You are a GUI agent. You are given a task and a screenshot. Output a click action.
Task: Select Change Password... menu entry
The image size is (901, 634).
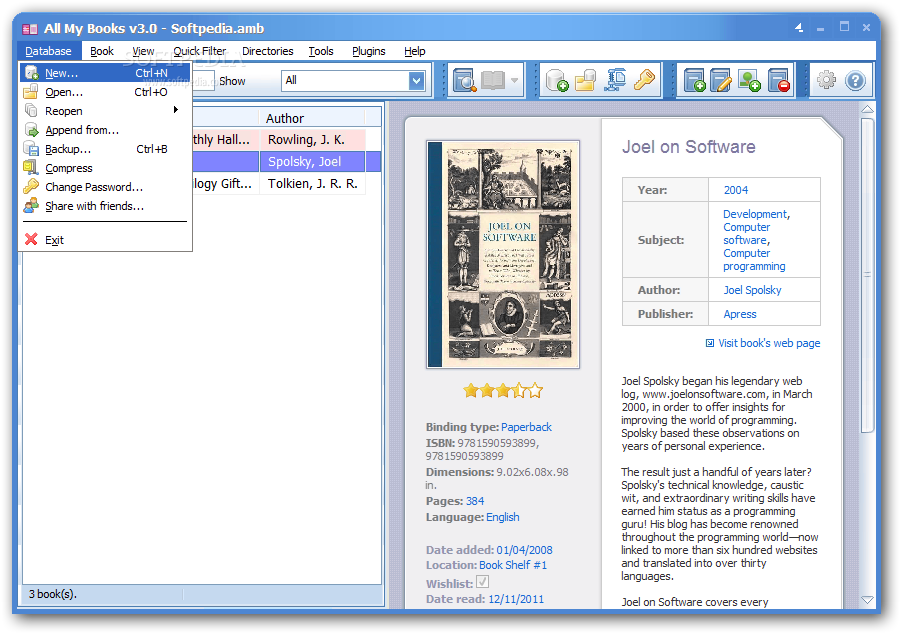tap(105, 187)
